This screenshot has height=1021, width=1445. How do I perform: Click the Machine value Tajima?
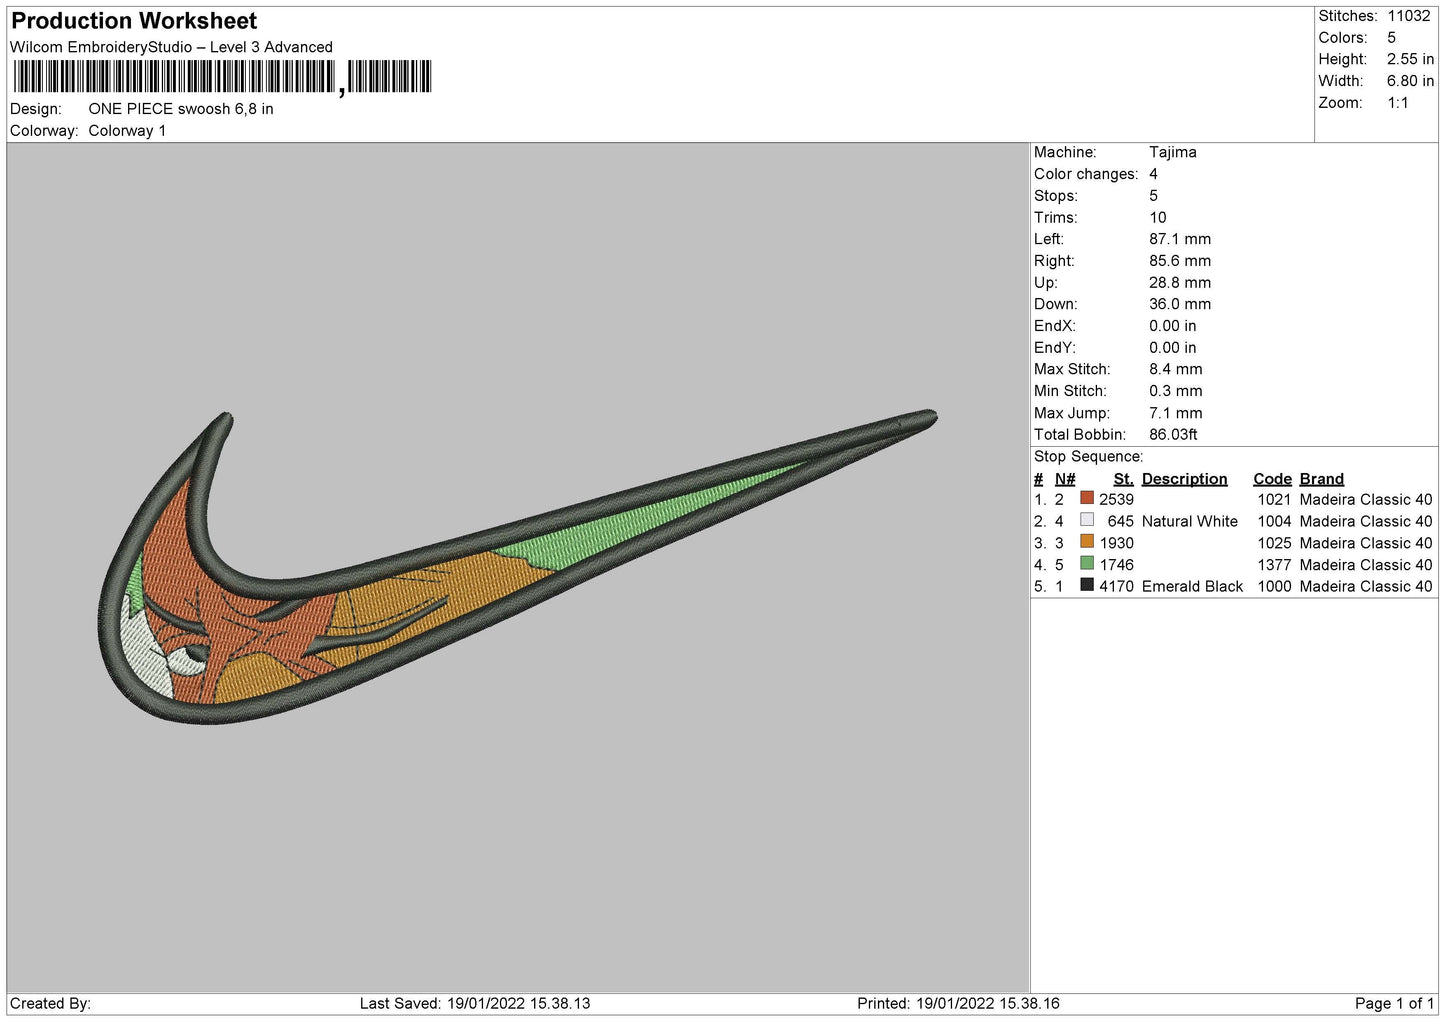(1172, 152)
